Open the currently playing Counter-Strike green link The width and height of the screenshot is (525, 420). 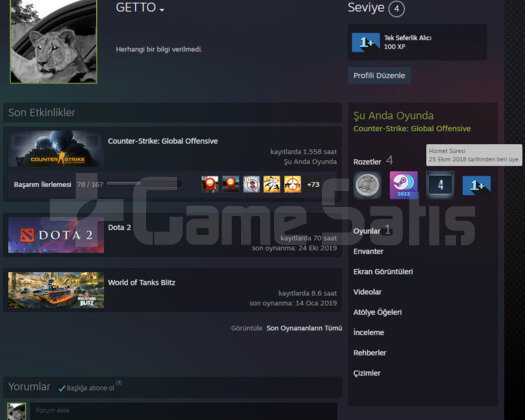coord(412,129)
